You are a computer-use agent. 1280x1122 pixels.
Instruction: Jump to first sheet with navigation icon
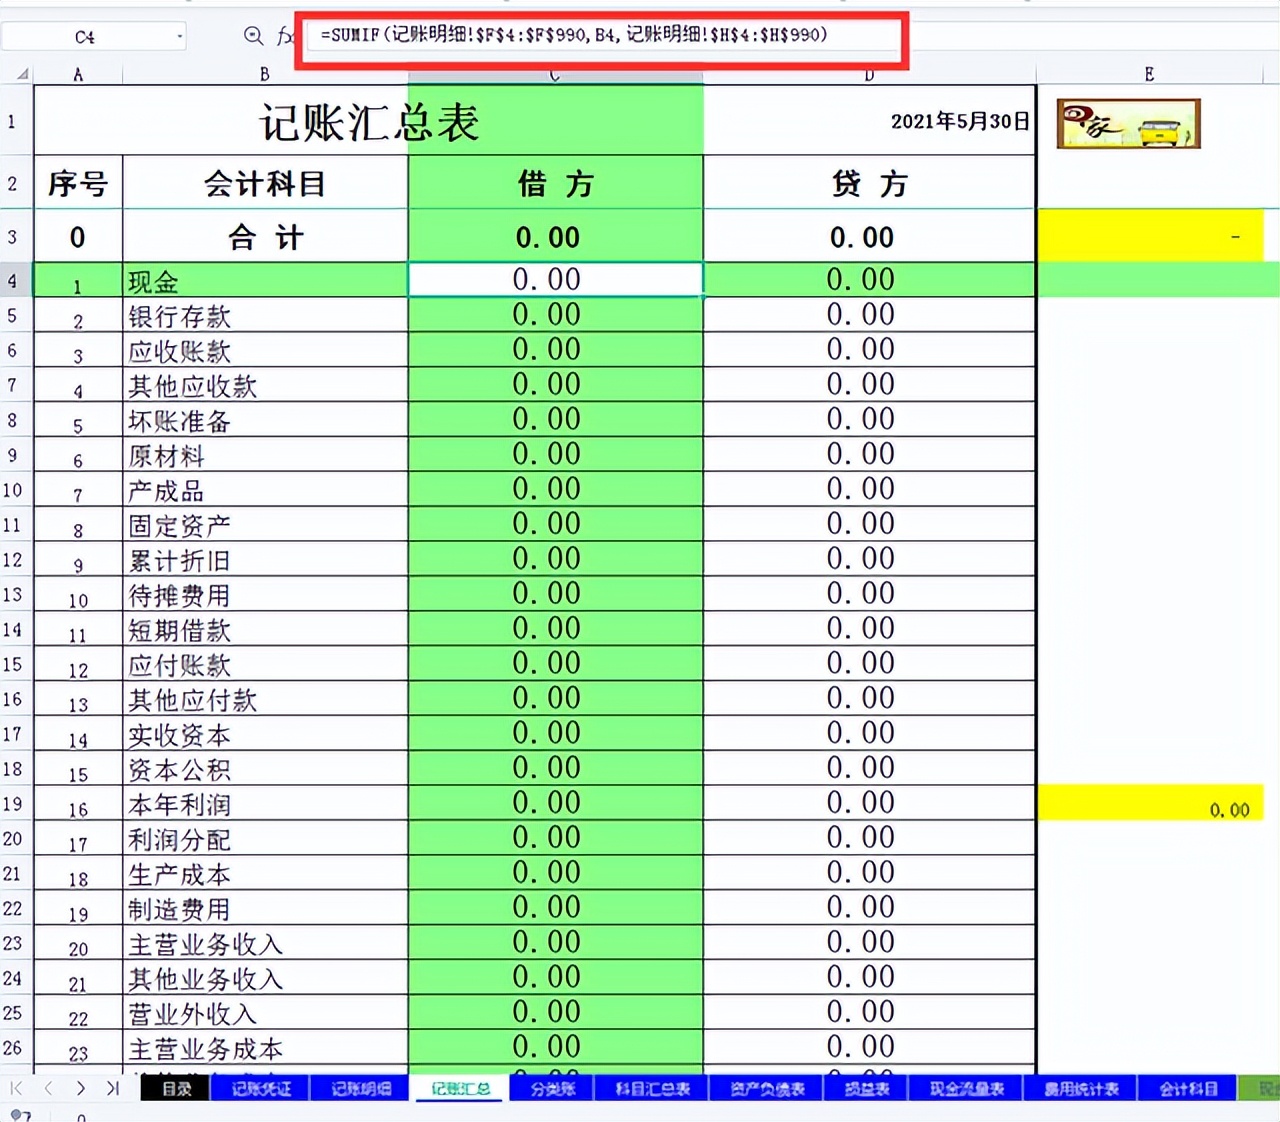coord(18,1089)
